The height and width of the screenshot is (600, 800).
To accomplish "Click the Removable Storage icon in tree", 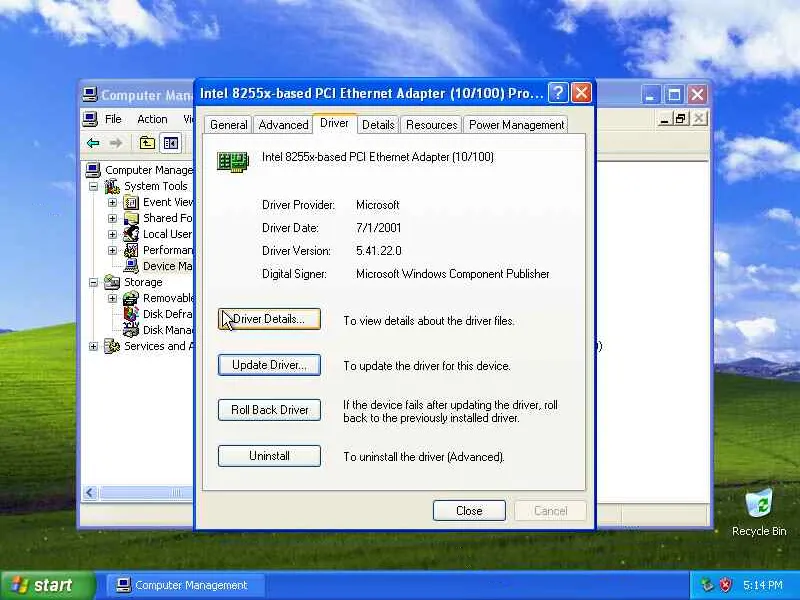I will tap(131, 298).
